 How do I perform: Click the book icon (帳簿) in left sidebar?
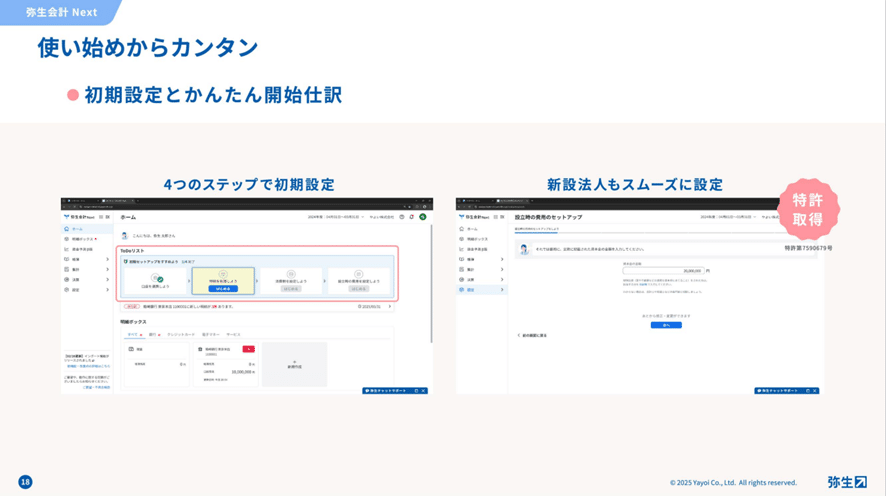point(67,259)
